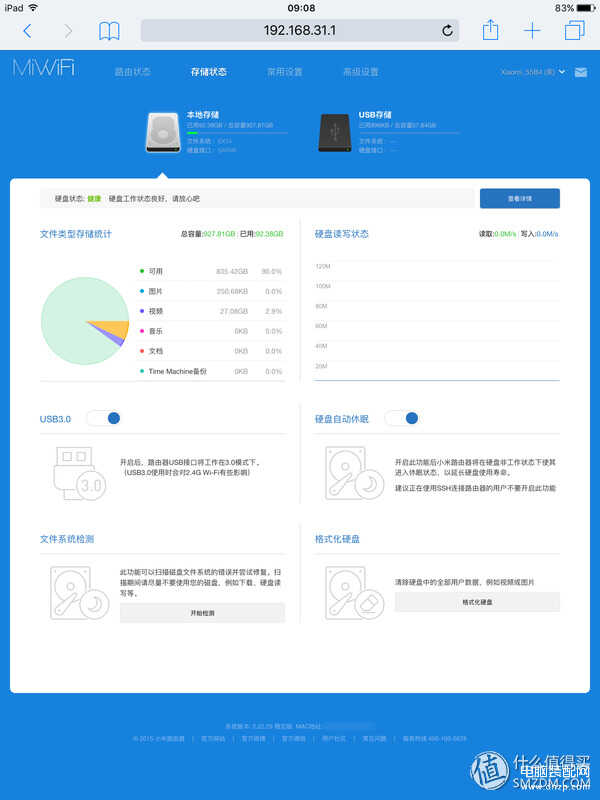
Task: Click the 格式化硬盘 button
Action: pos(477,602)
